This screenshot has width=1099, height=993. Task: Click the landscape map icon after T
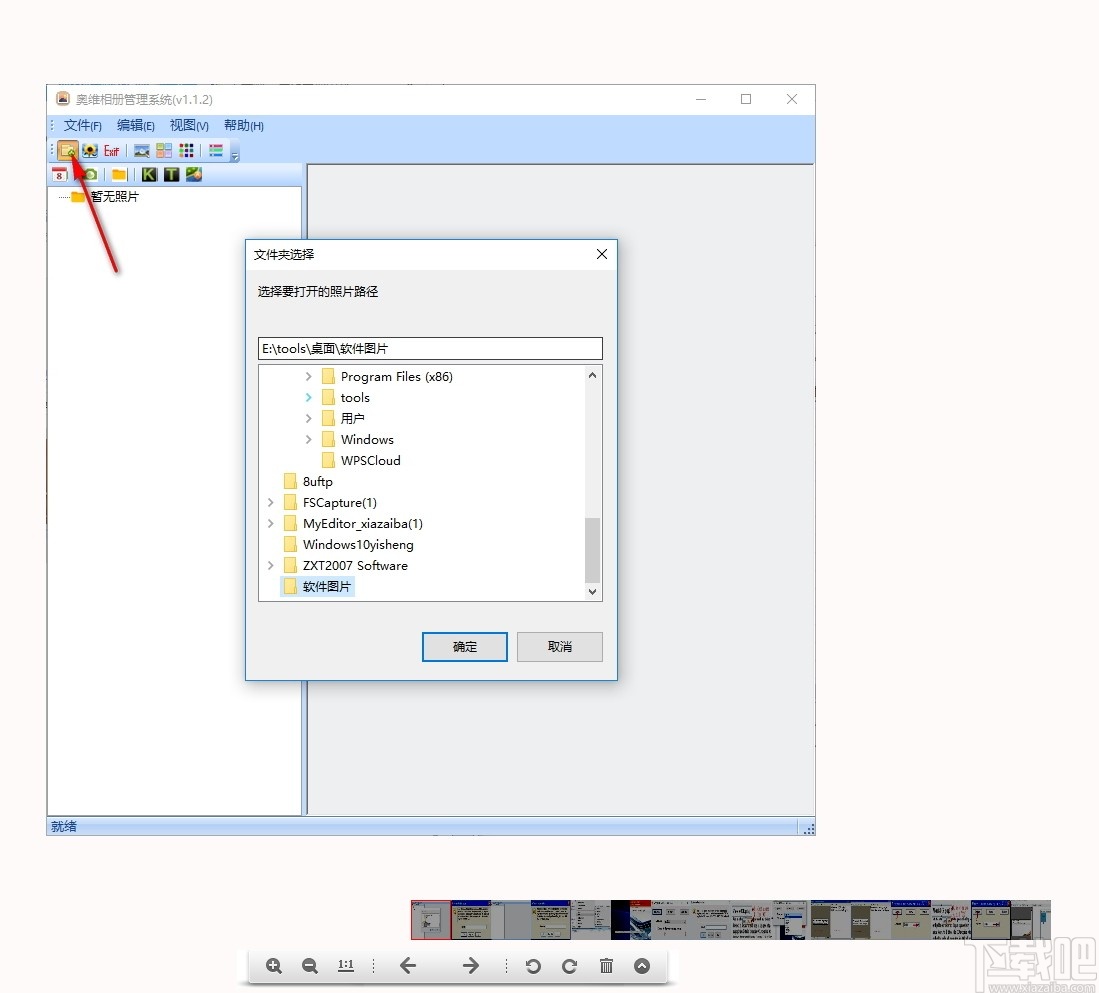194,174
